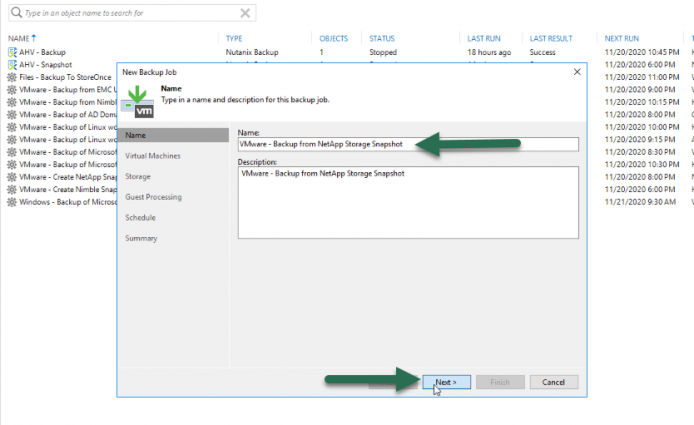The image size is (694, 425).
Task: Click the Nutanix Backup type cell
Action: point(252,52)
